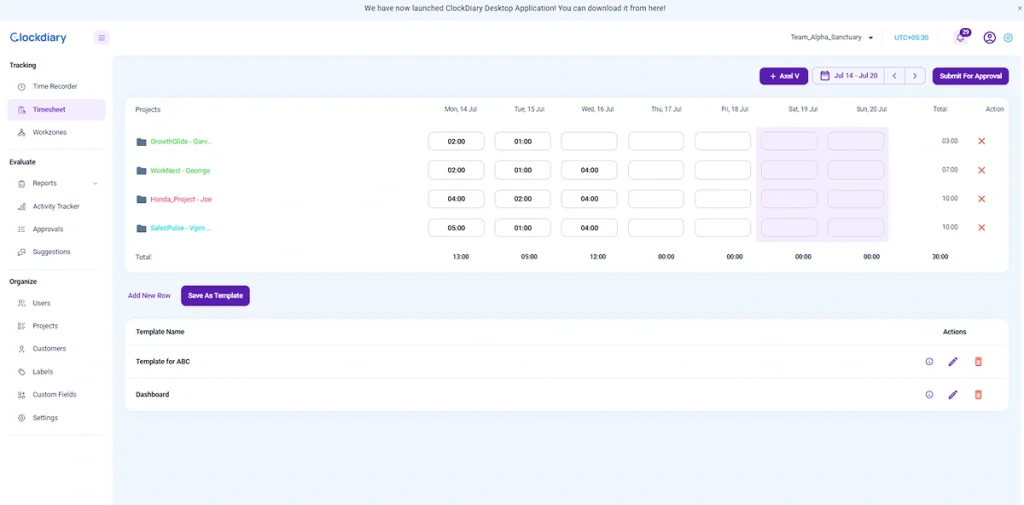Viewport: 1024px width, 505px height.
Task: Open Time Recorder in sidebar
Action: pos(56,86)
